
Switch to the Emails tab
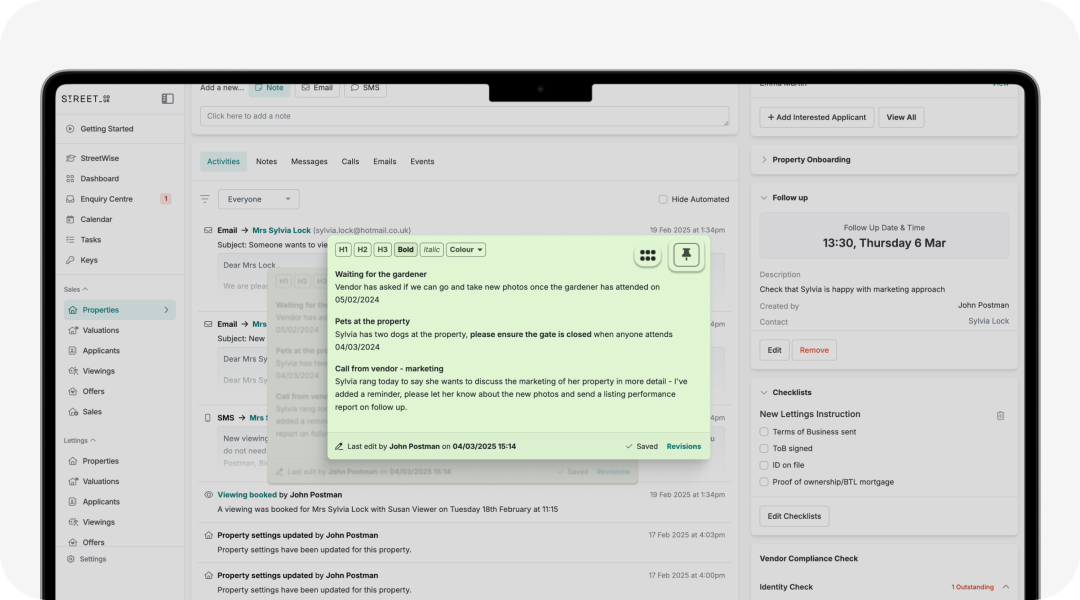(x=384, y=162)
